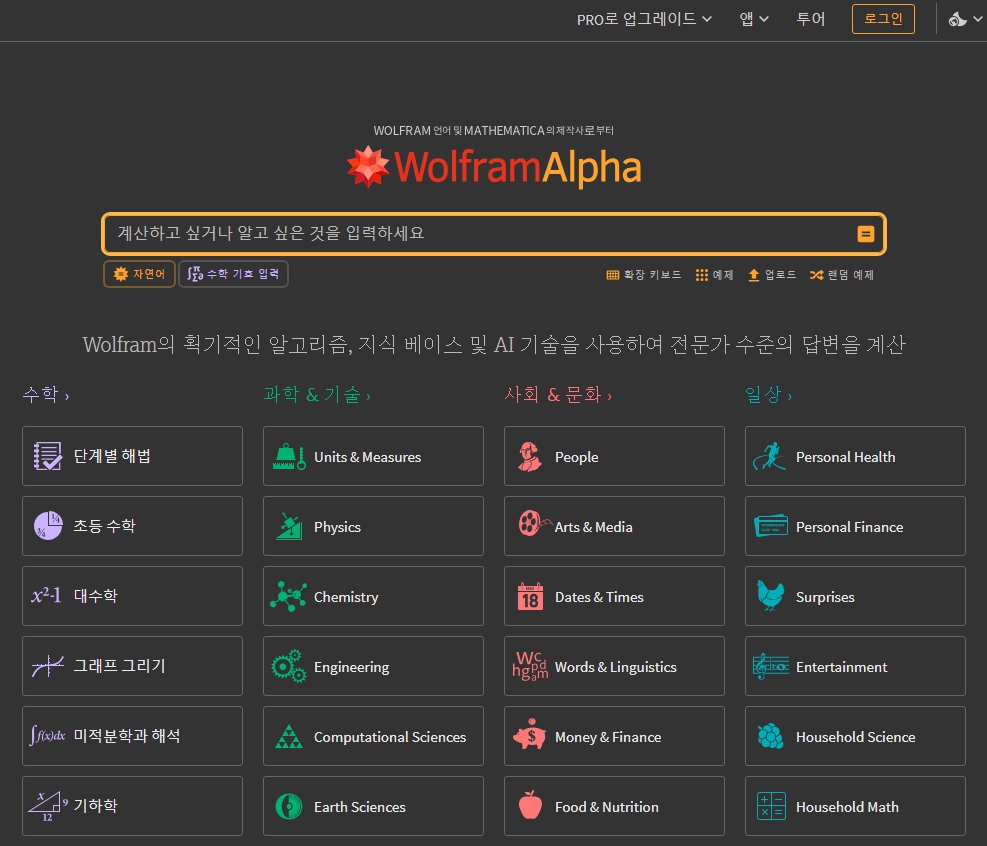Open the People topic label

tap(577, 457)
